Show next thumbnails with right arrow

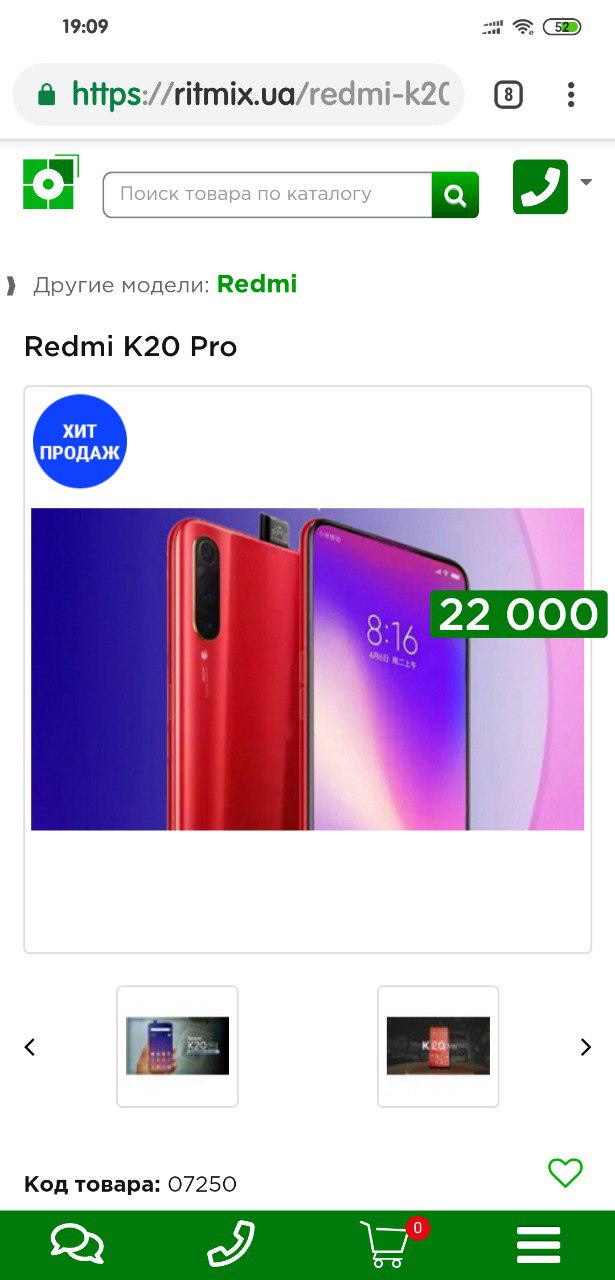click(x=586, y=1047)
